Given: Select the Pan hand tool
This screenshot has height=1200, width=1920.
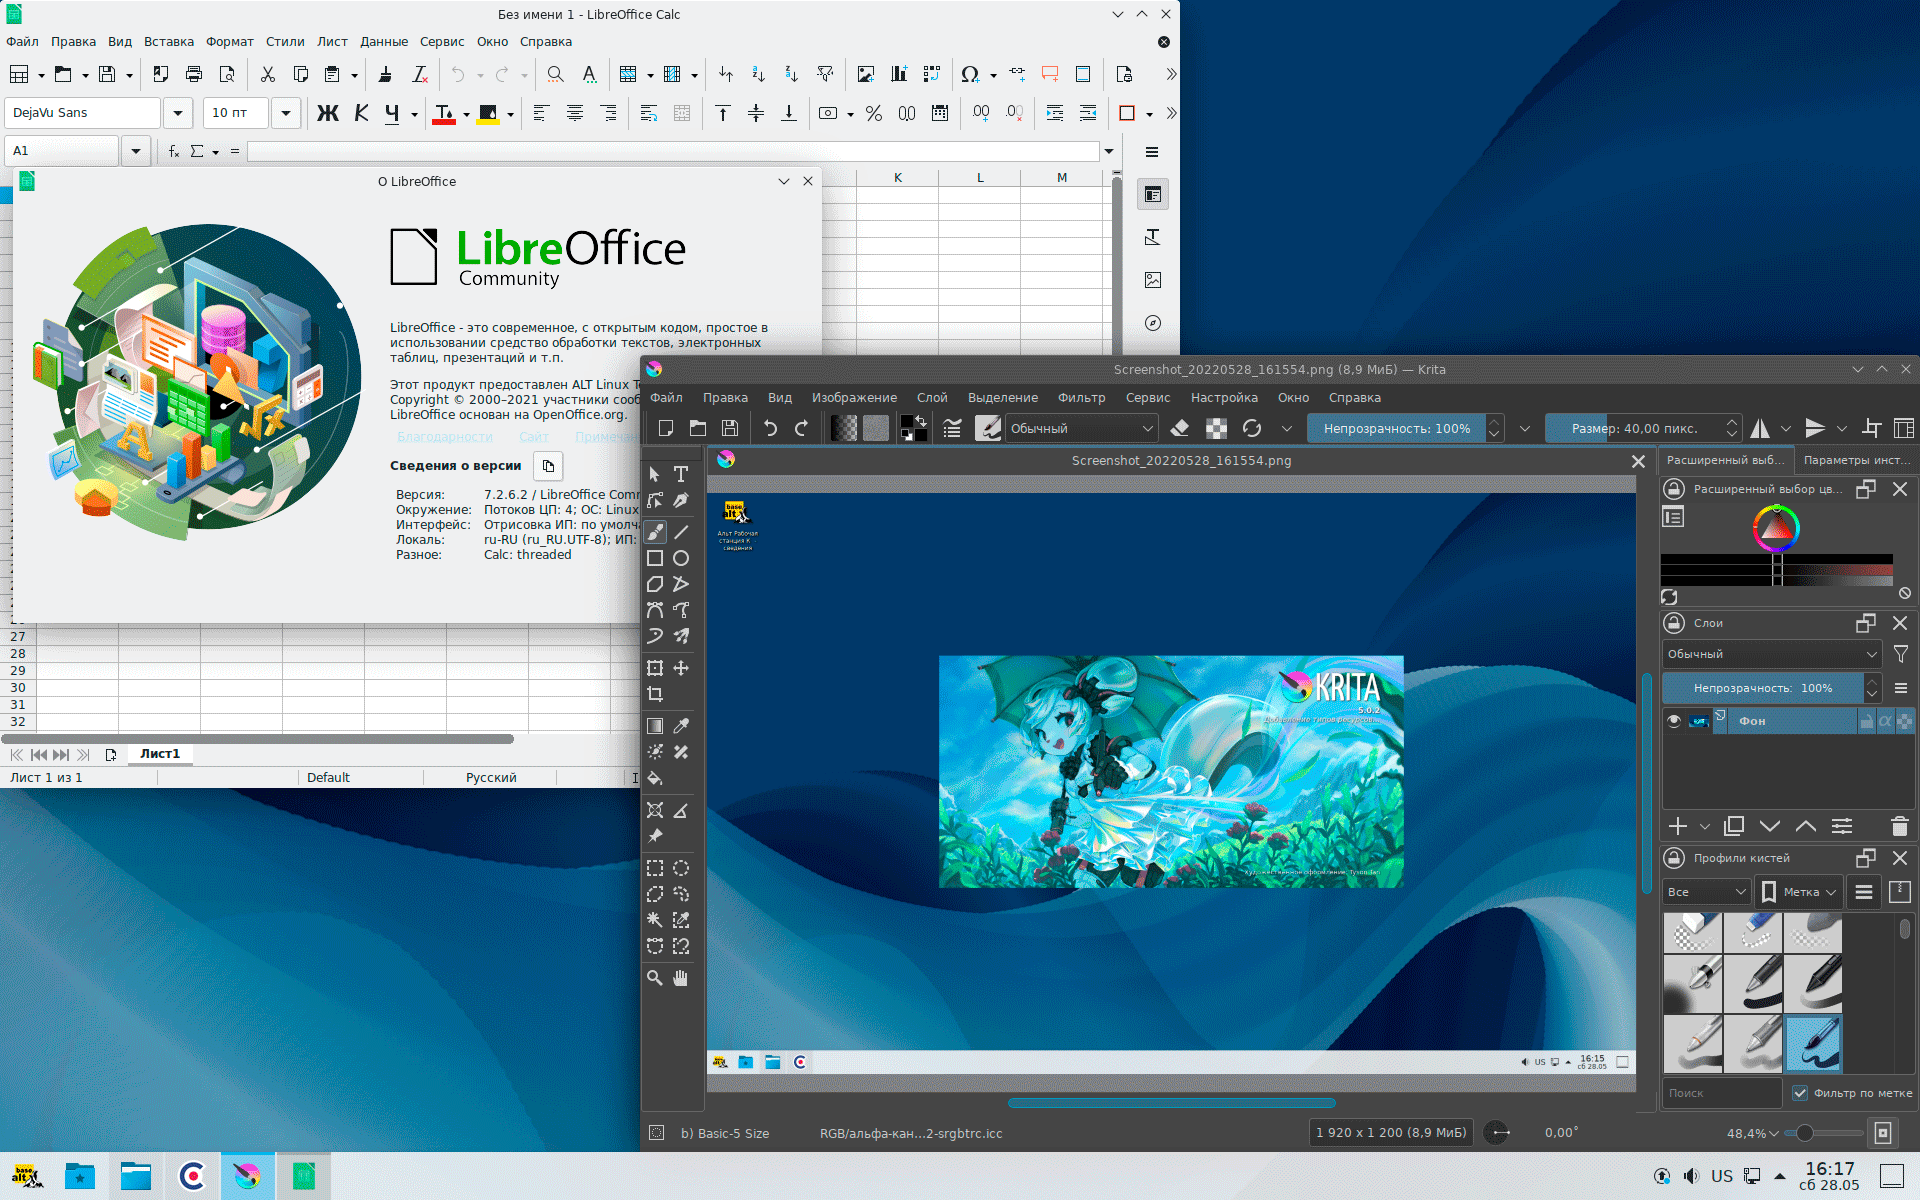Looking at the screenshot, I should pyautogui.click(x=681, y=978).
